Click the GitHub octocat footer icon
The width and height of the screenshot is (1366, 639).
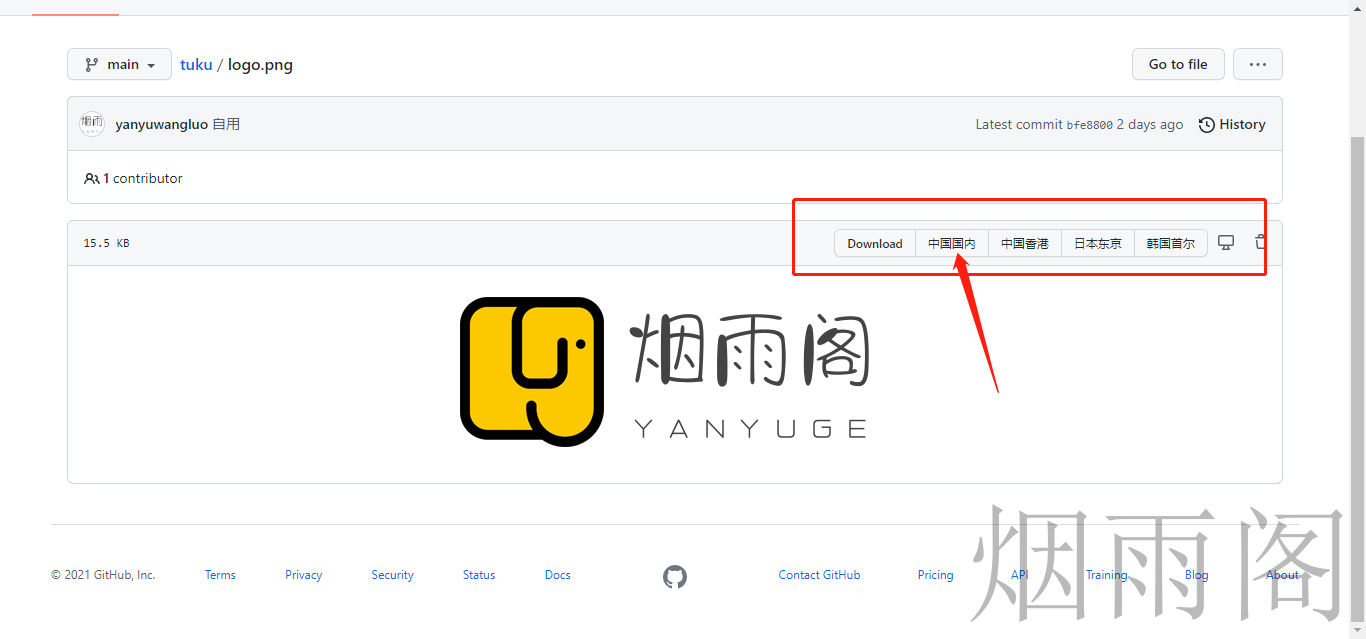pyautogui.click(x=675, y=576)
